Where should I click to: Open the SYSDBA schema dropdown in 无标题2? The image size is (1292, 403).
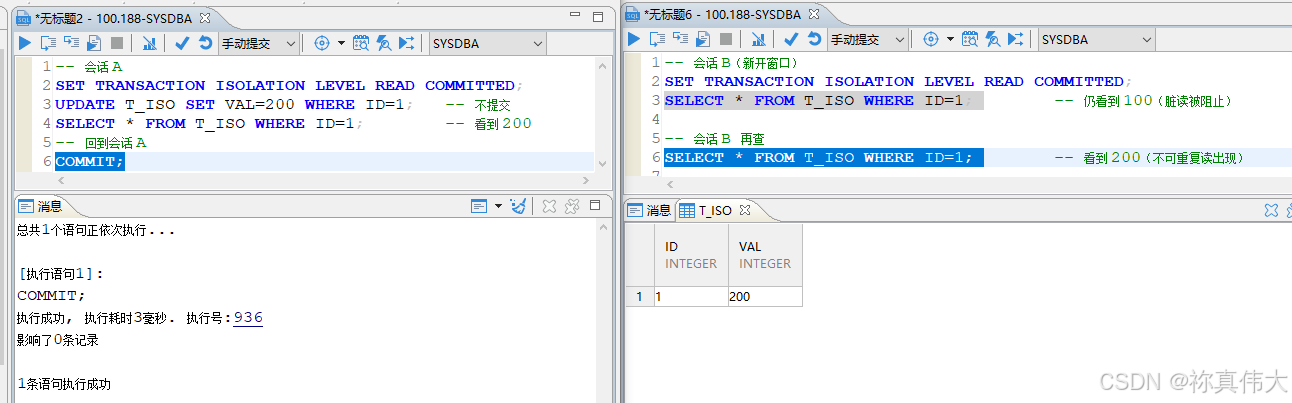click(488, 43)
